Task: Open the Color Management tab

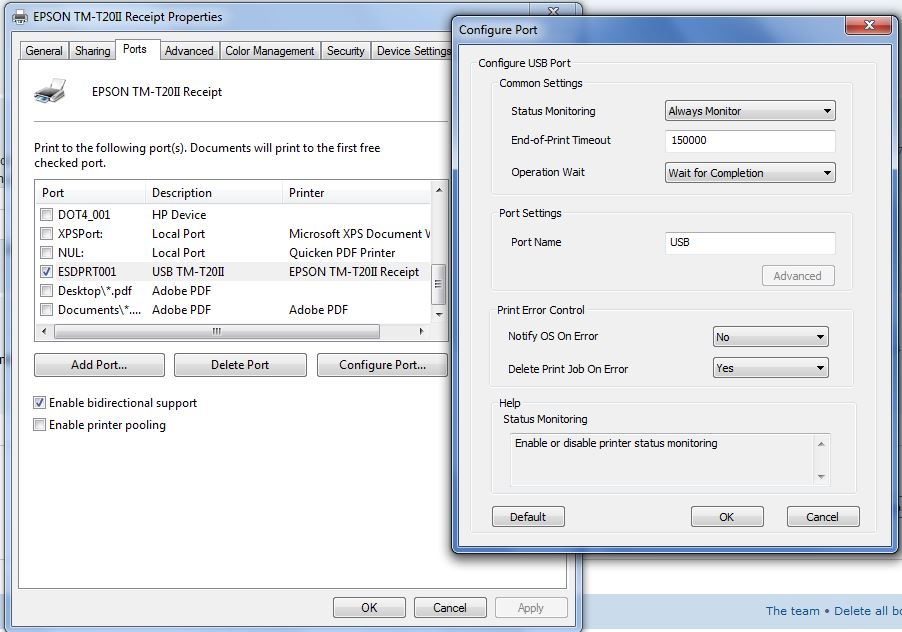Action: (269, 51)
